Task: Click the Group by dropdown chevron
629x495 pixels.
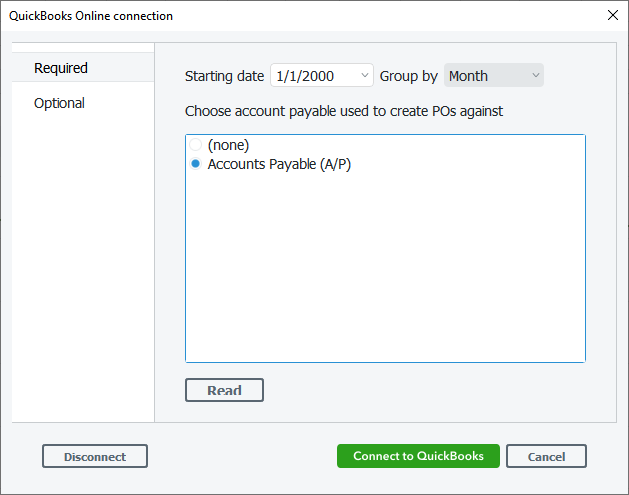Action: pos(535,76)
